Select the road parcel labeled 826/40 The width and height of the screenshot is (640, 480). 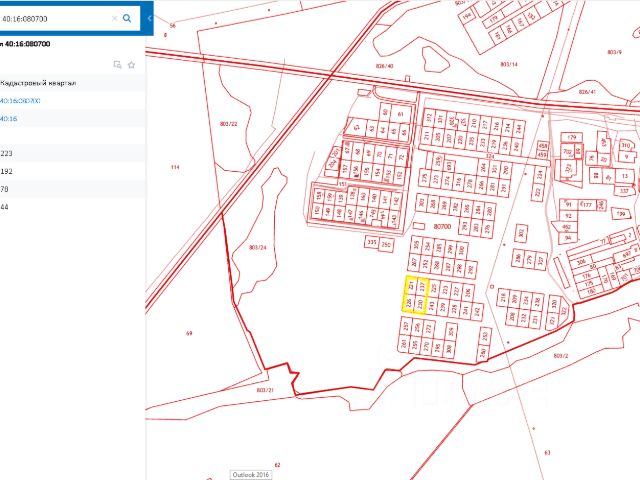coord(384,66)
